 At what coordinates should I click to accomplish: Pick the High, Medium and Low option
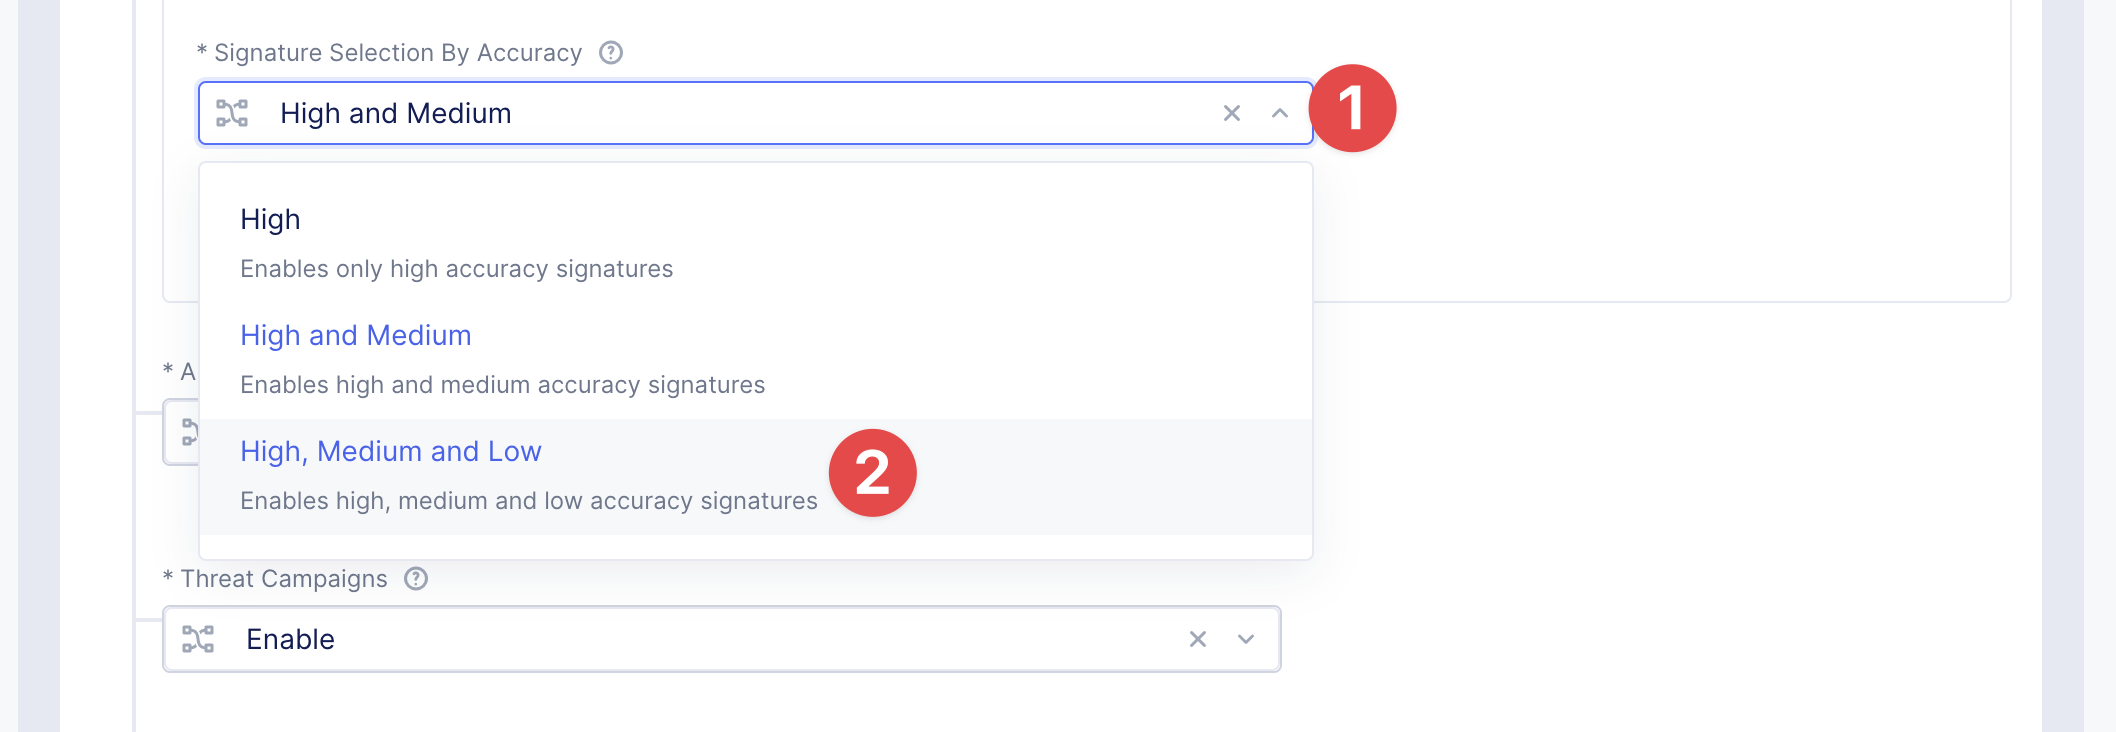tap(391, 452)
